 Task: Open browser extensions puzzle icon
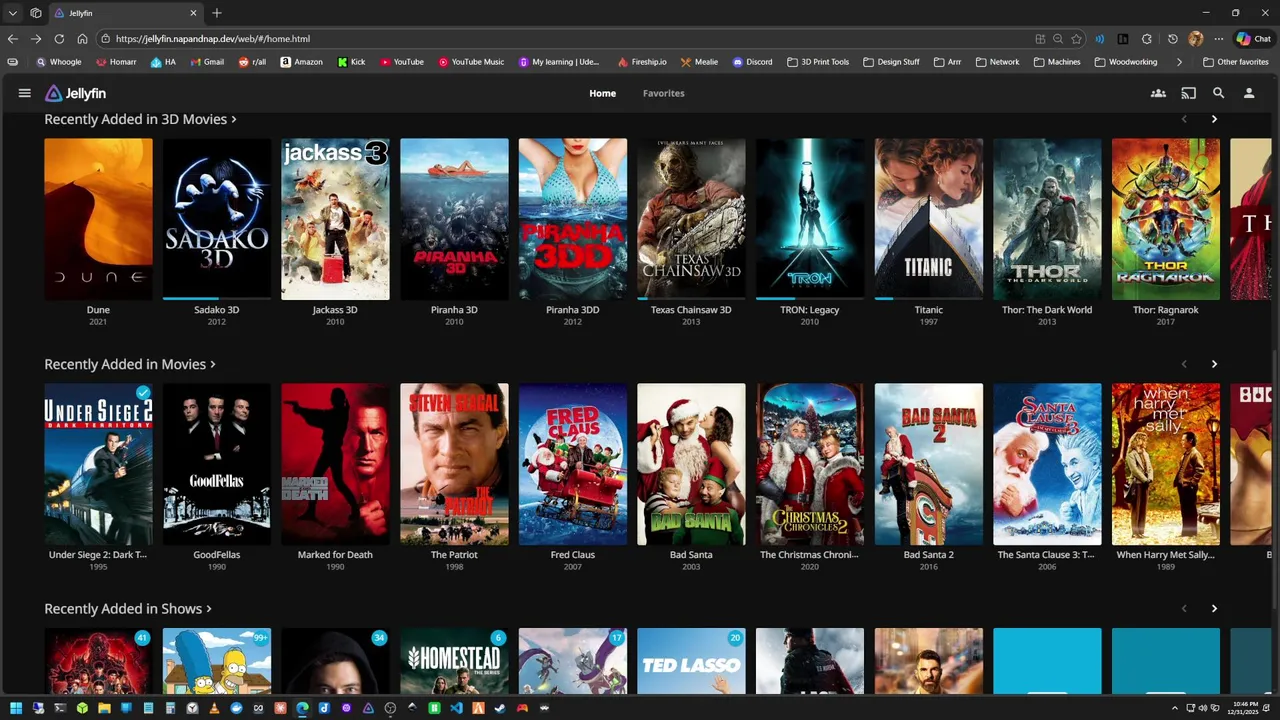point(1147,39)
